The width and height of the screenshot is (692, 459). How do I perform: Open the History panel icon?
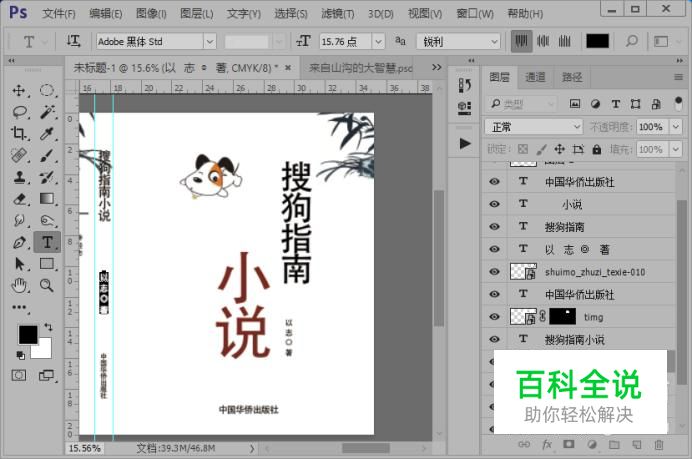pos(464,85)
